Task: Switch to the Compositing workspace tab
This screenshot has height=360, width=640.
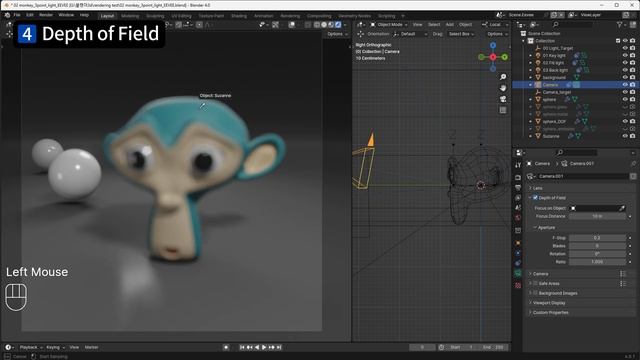Action: [x=319, y=16]
